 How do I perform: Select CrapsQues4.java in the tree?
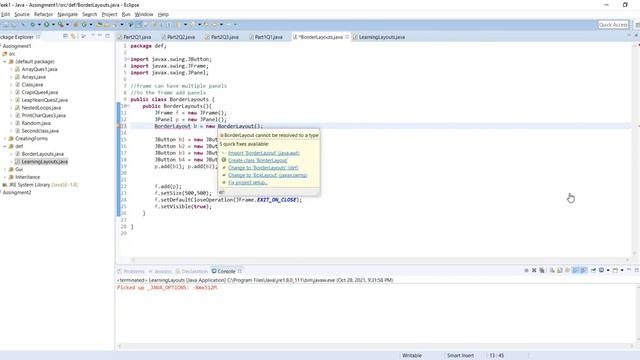[40, 92]
